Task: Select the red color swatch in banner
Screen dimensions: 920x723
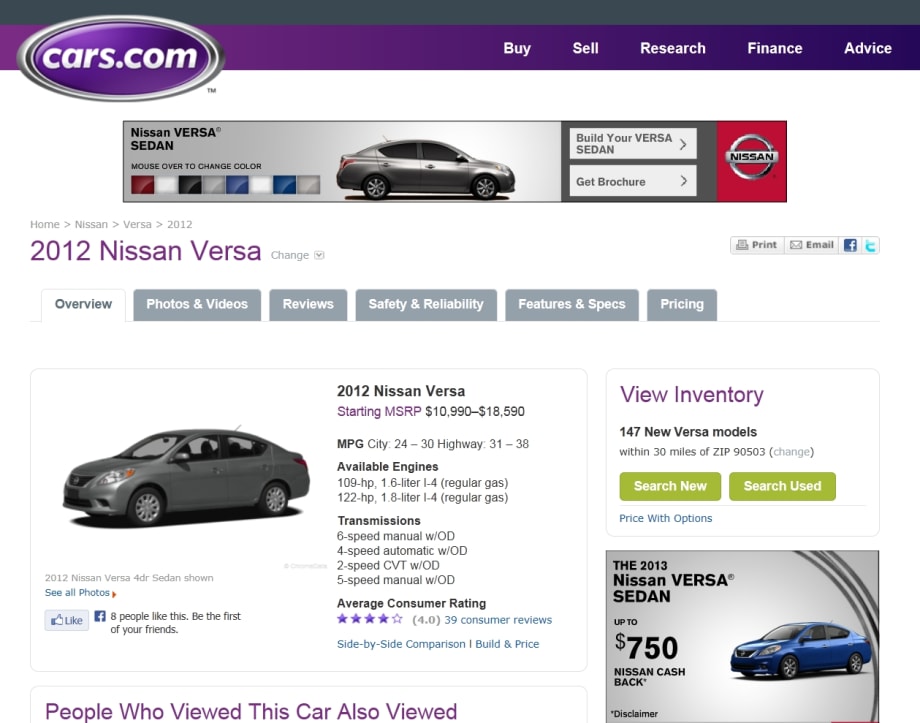Action: tap(143, 185)
